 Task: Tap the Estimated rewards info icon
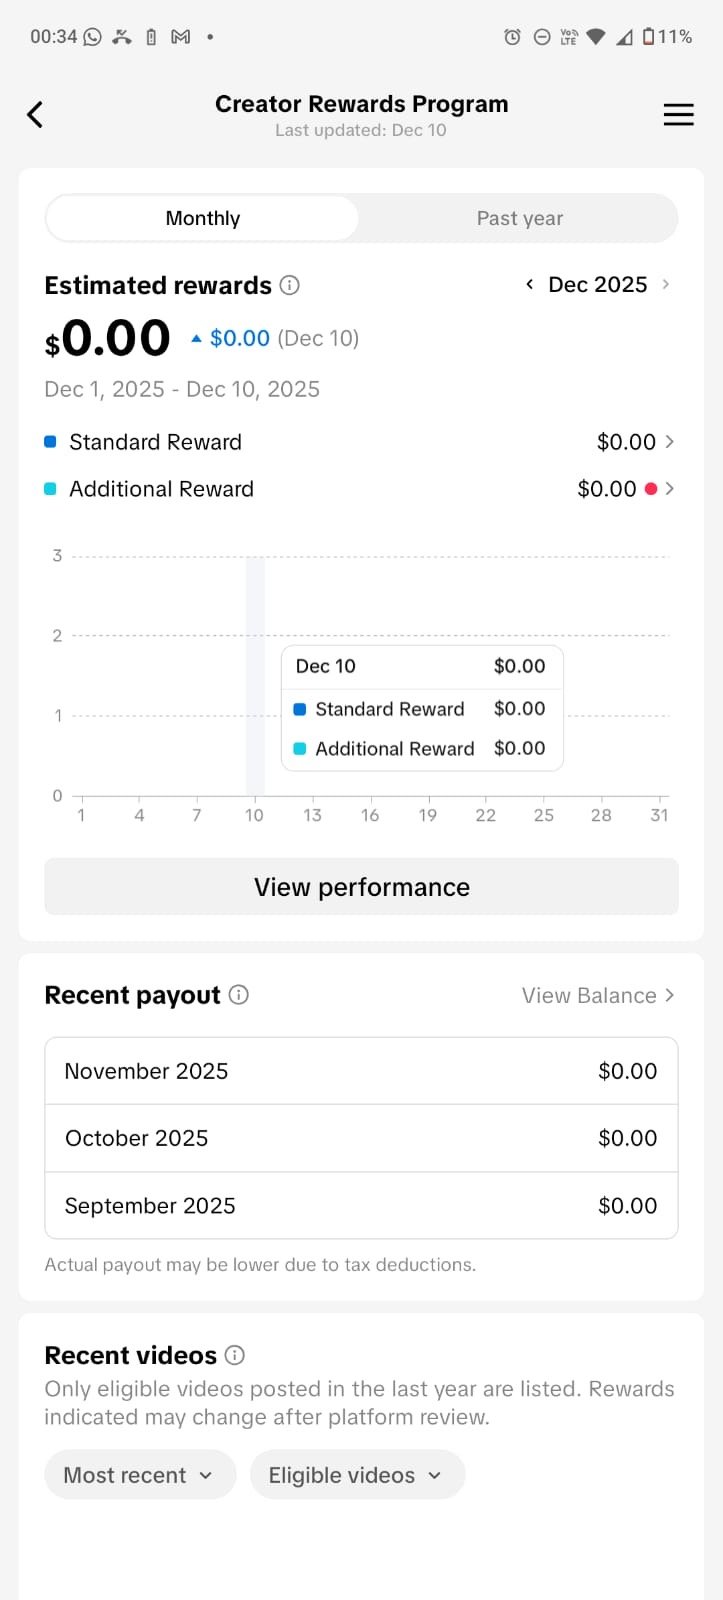290,285
